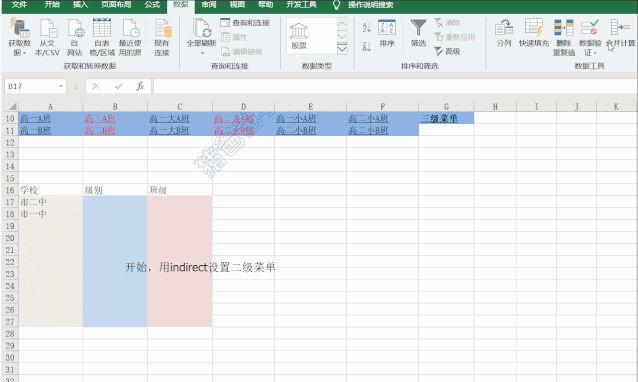Expand Refresh All dropdown arrow
Screen dimensions: 638x382
pos(202,53)
